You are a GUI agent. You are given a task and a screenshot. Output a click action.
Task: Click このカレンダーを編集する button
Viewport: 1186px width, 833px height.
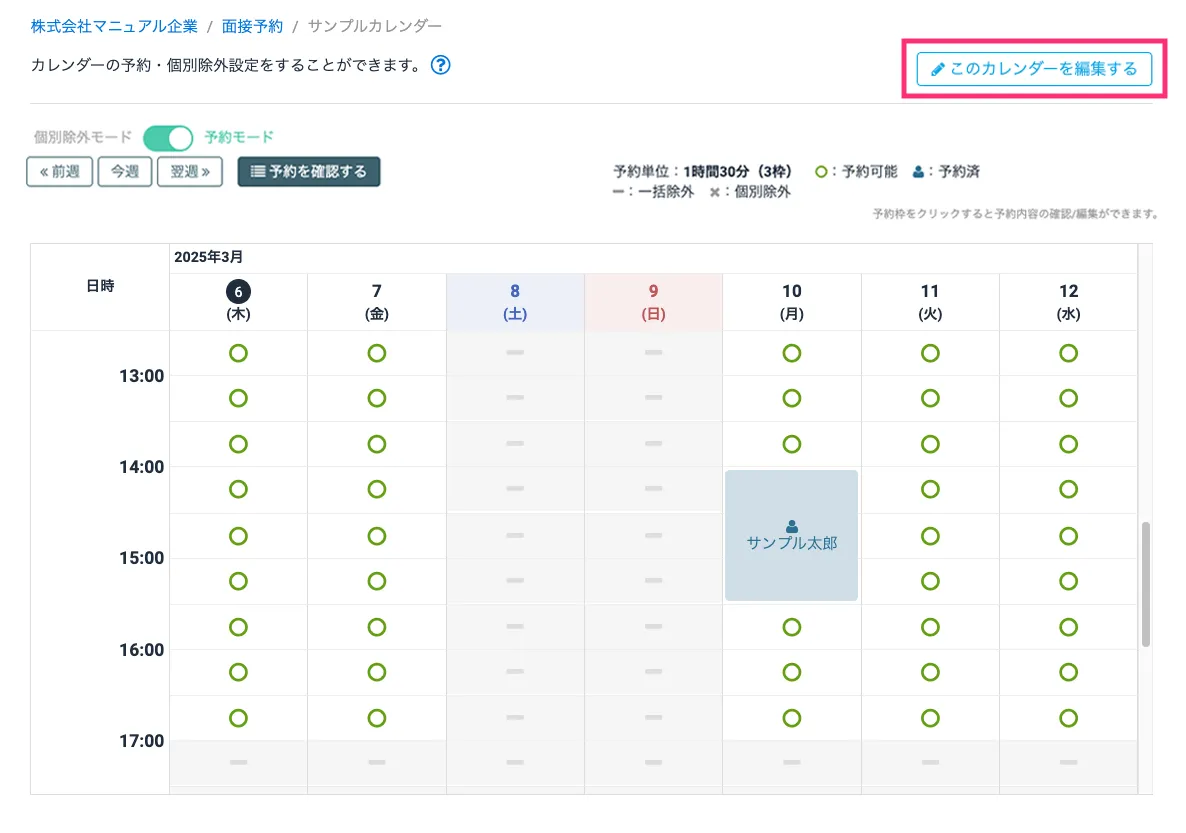point(1034,69)
